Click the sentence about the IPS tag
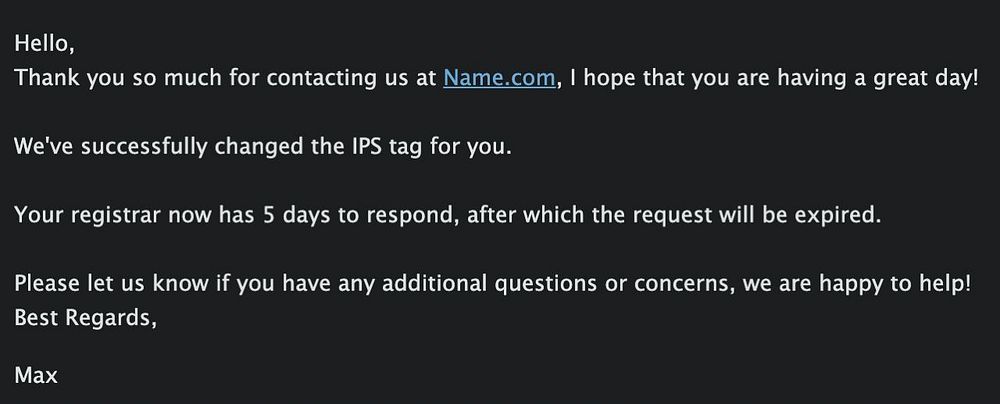Viewport: 1000px width, 404px height. (x=263, y=148)
